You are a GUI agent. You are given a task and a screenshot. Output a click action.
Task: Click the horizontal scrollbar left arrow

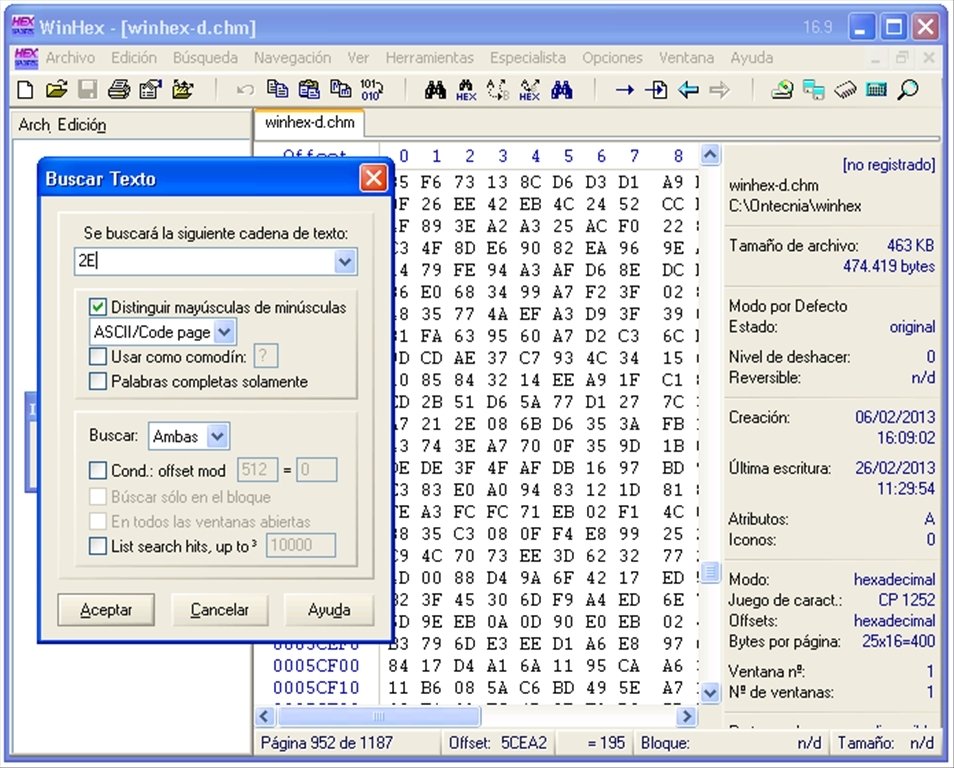(265, 716)
